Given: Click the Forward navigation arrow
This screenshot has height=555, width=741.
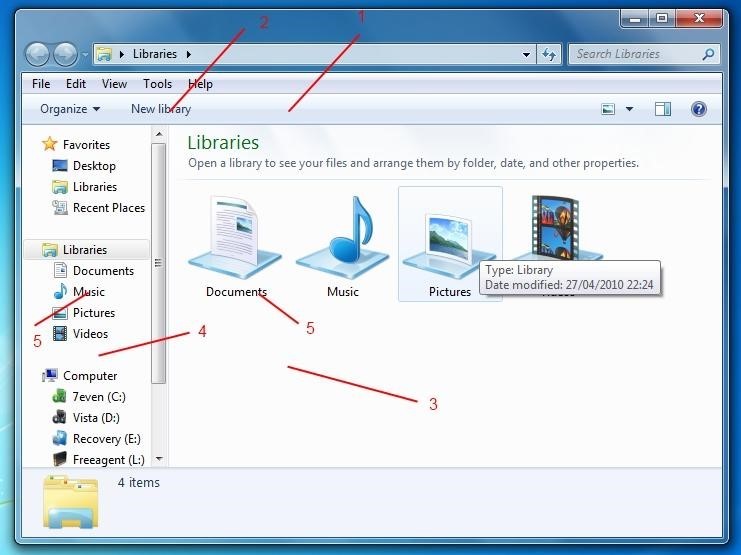Looking at the screenshot, I should pyautogui.click(x=66, y=54).
